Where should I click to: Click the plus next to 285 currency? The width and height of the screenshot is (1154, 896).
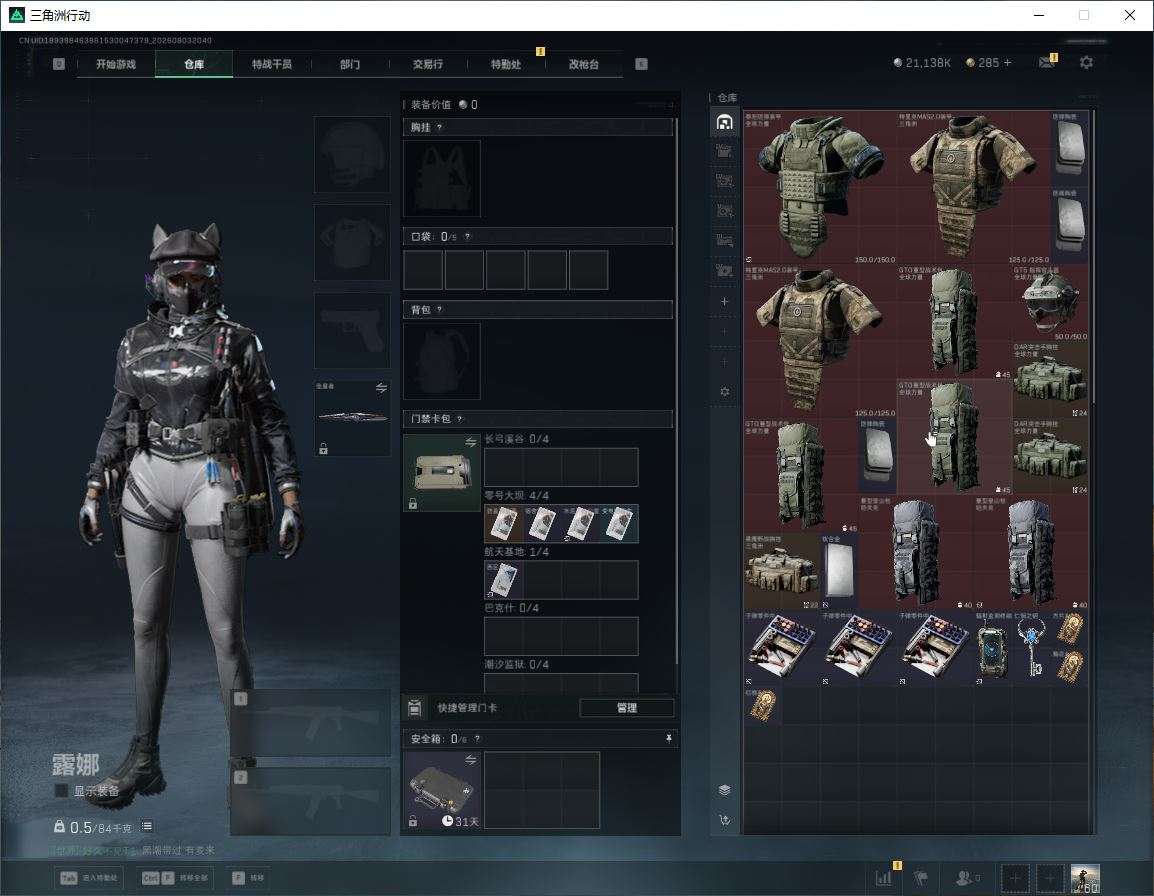(x=1008, y=63)
